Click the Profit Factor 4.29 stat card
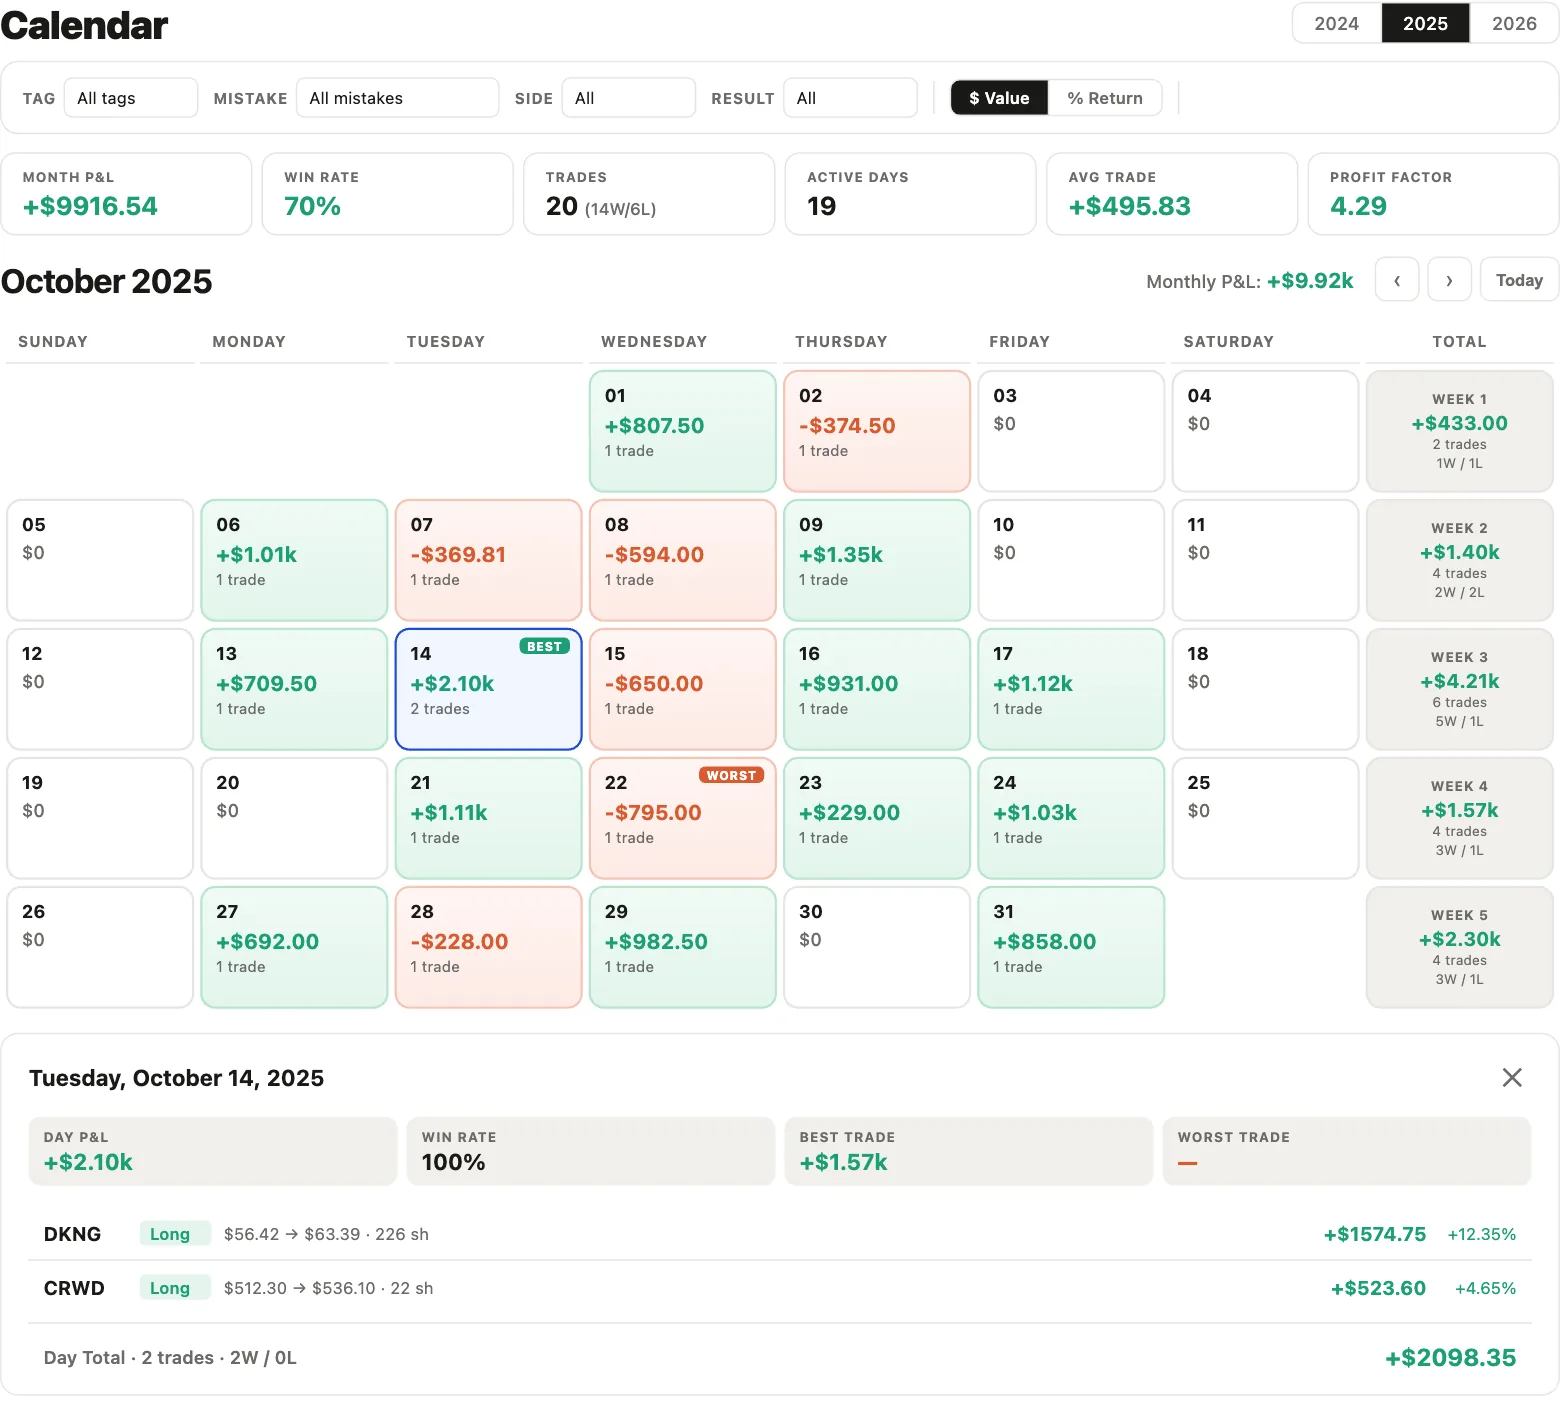Viewport: 1560px width, 1417px height. [x=1433, y=194]
